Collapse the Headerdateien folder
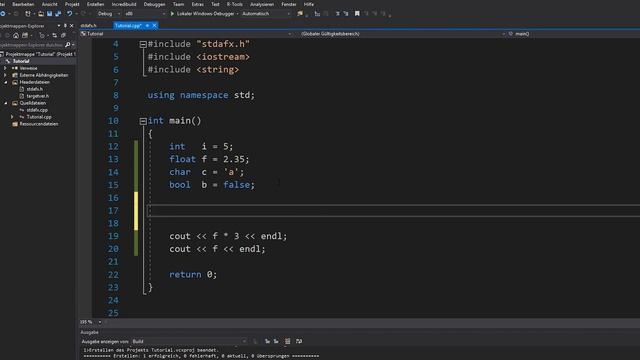The image size is (640, 360). point(5,82)
